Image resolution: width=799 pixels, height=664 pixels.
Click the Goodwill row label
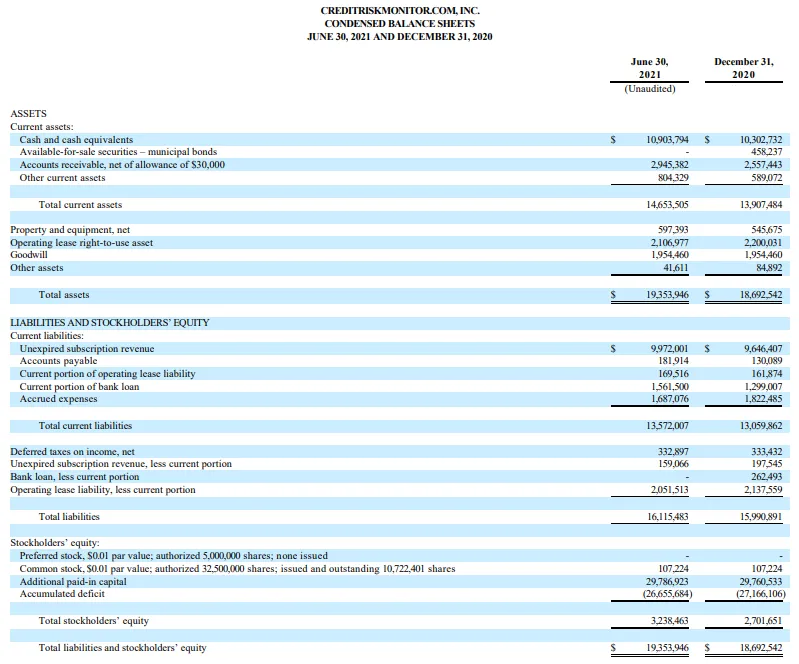click(x=29, y=255)
